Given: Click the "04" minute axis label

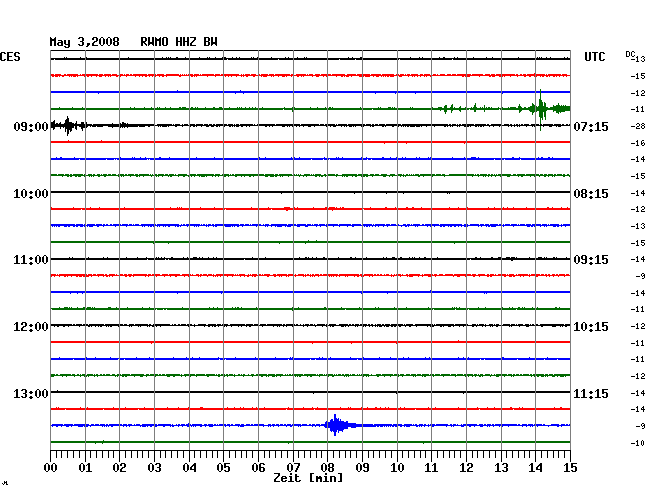Looking at the screenshot, I should click(x=189, y=467).
